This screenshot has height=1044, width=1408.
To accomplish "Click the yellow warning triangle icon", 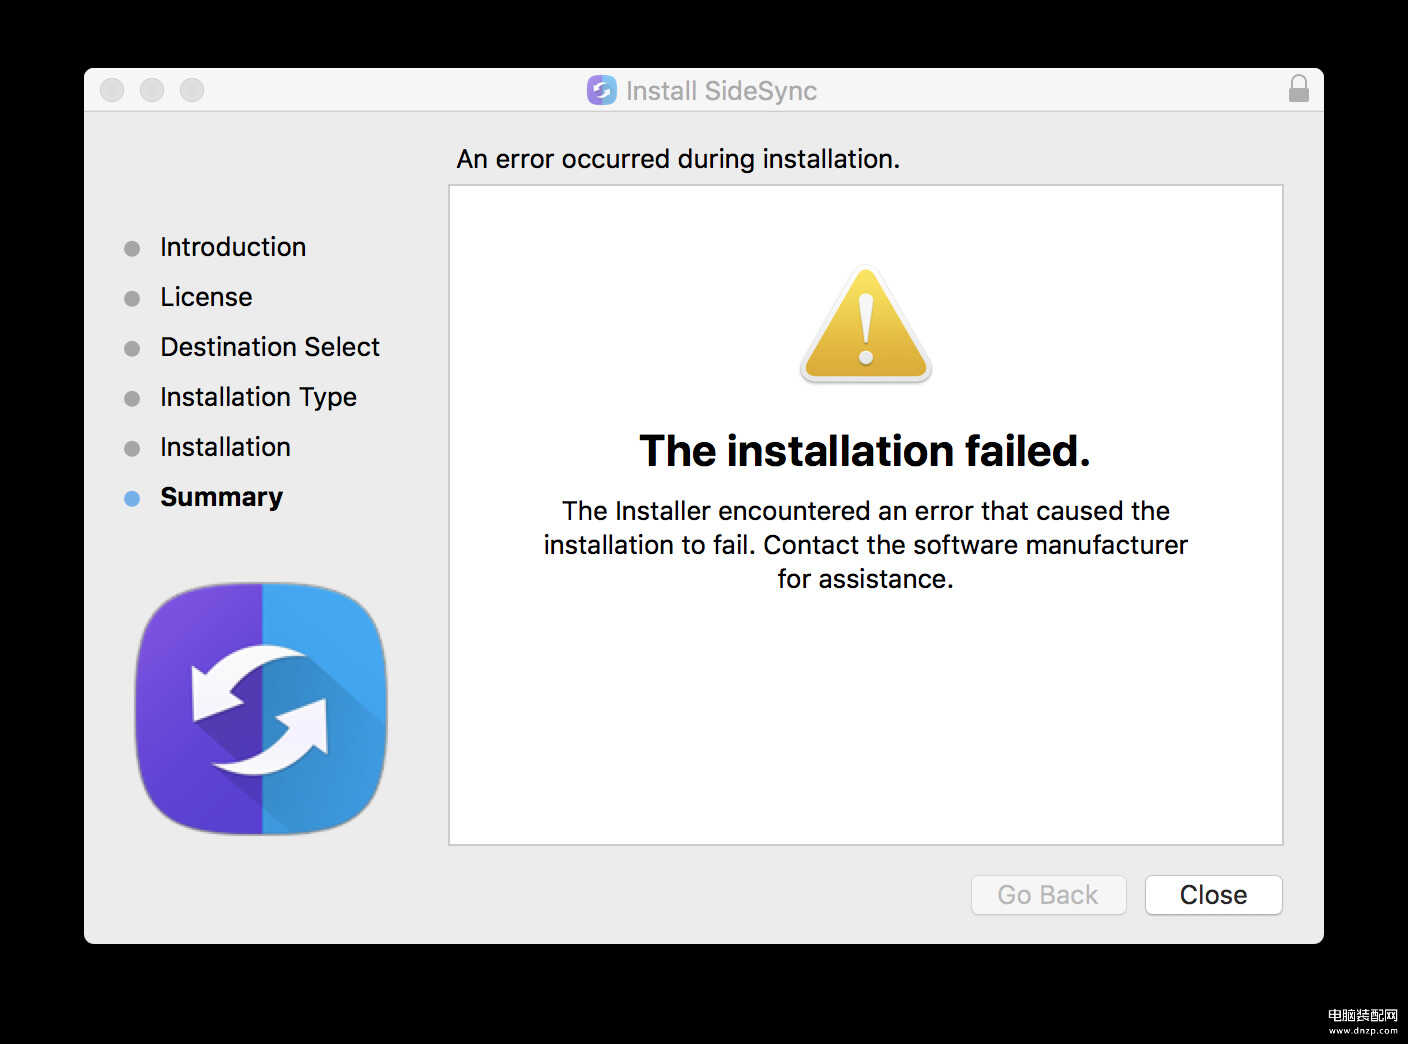I will click(866, 324).
